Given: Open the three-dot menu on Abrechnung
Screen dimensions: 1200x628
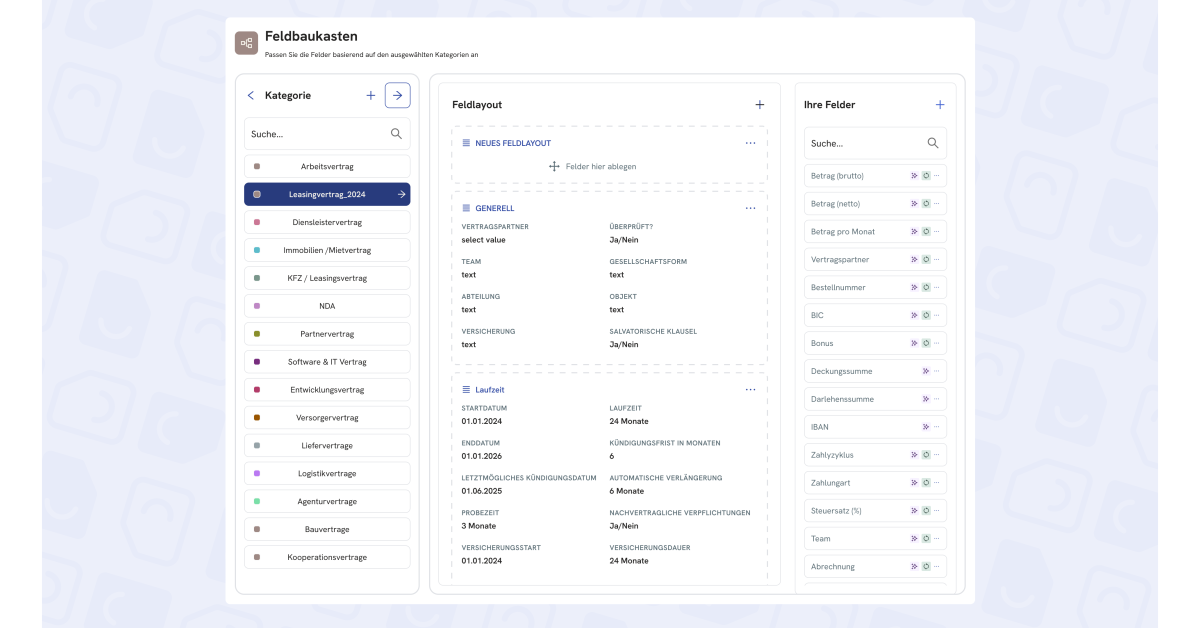Looking at the screenshot, I should pyautogui.click(x=937, y=567).
